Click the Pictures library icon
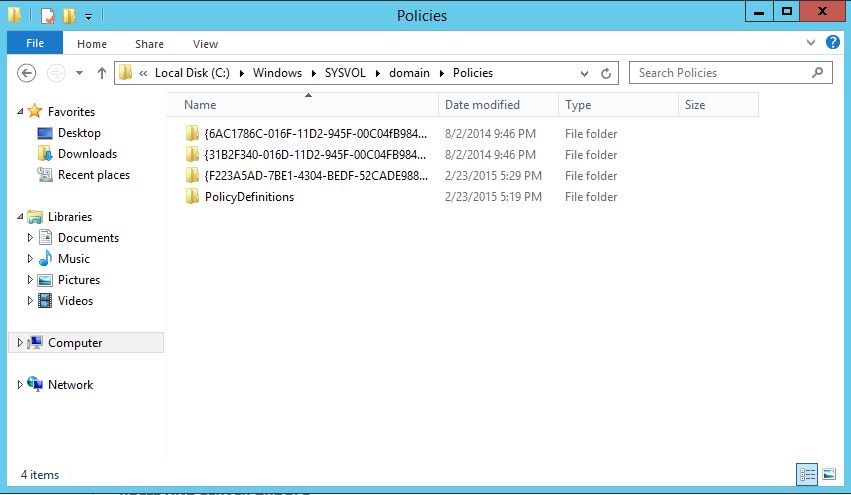The width and height of the screenshot is (851, 495). point(46,280)
